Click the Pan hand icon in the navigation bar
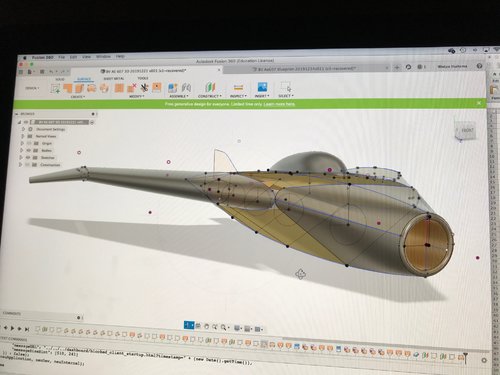Viewport: 500px width, 375px height. coord(207,327)
